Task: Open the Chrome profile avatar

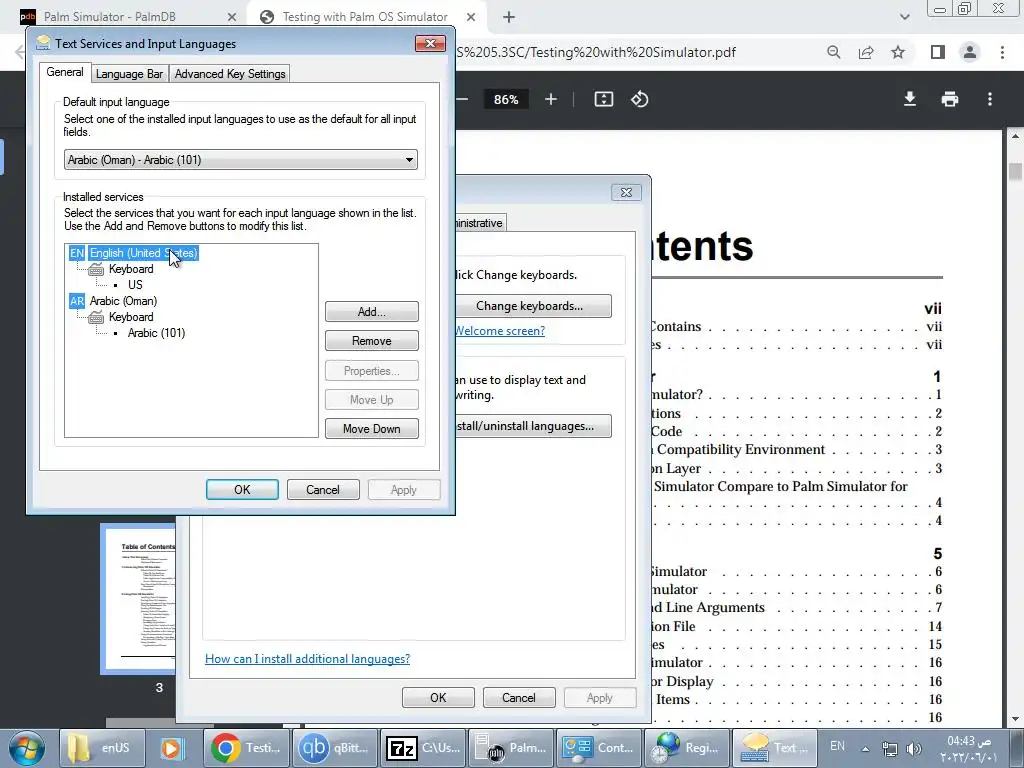Action: [x=970, y=52]
